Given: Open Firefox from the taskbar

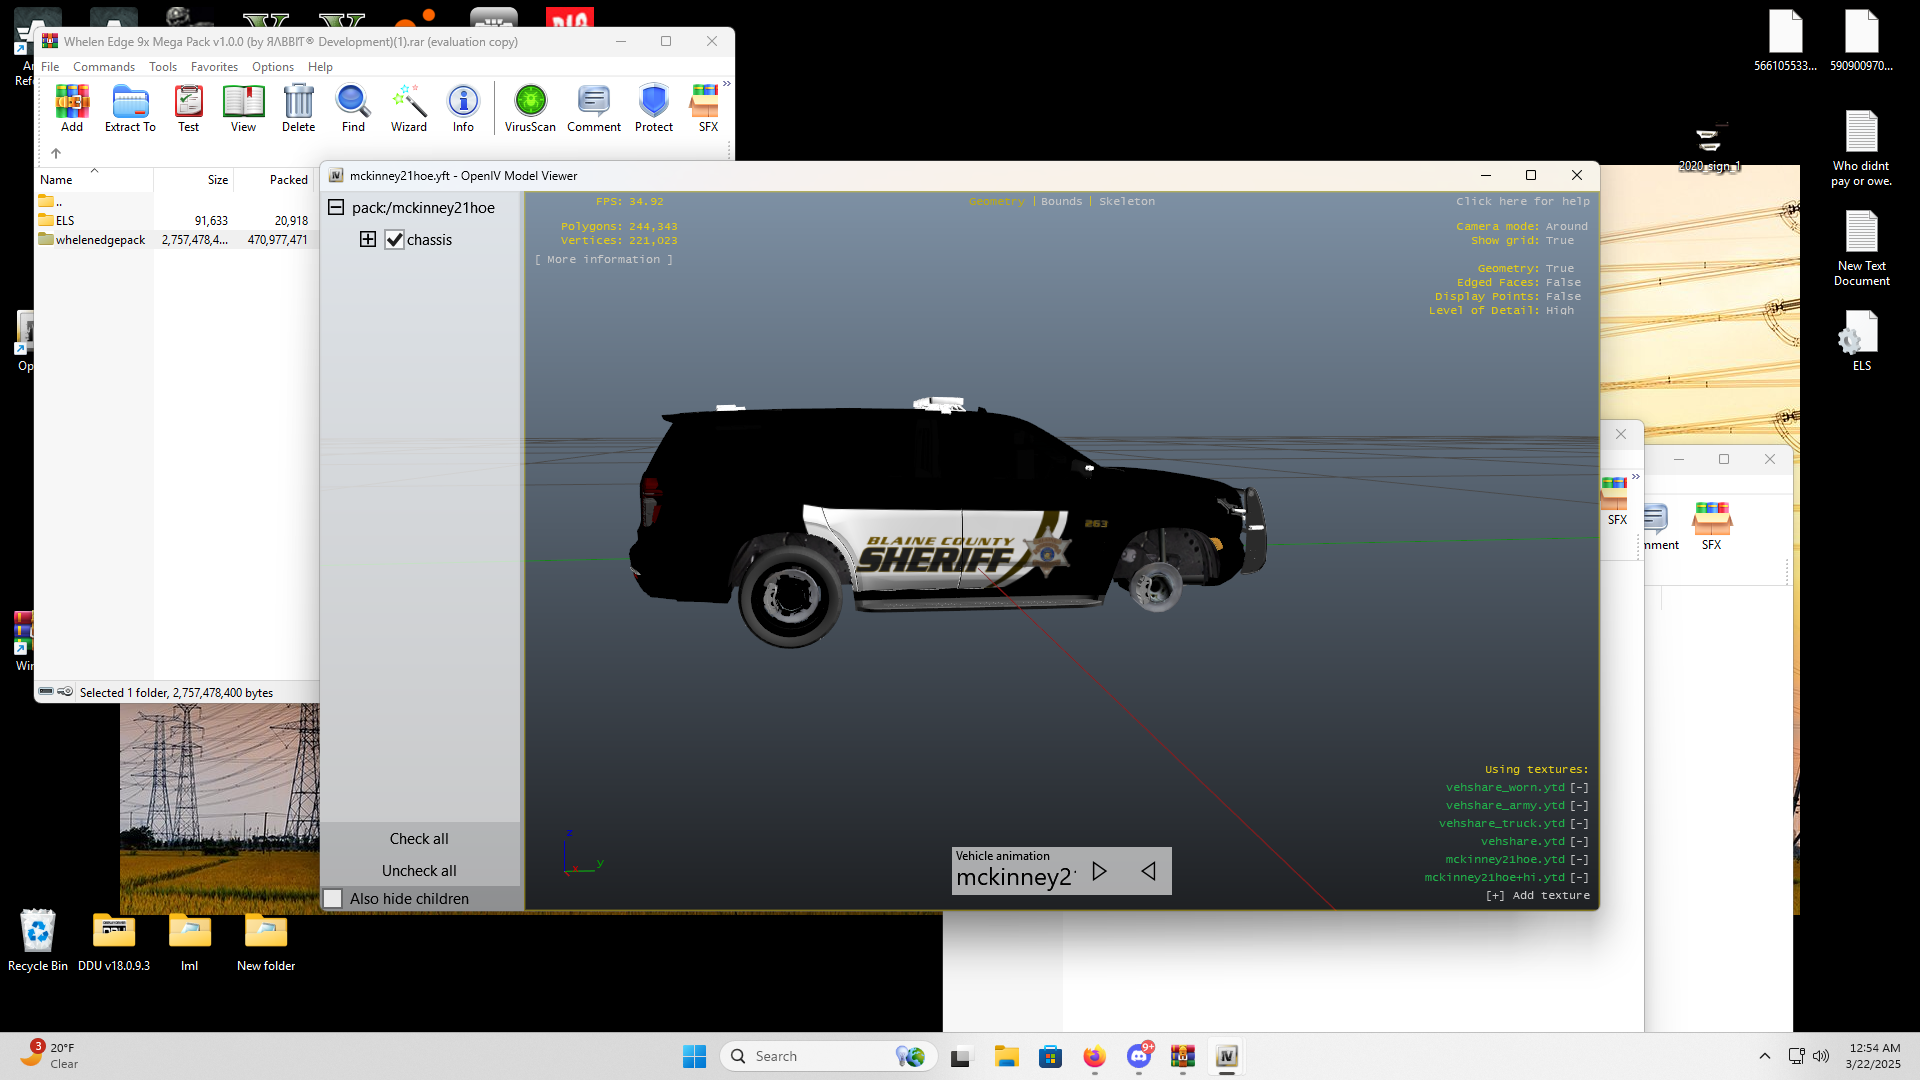Looking at the screenshot, I should click(x=1094, y=1056).
